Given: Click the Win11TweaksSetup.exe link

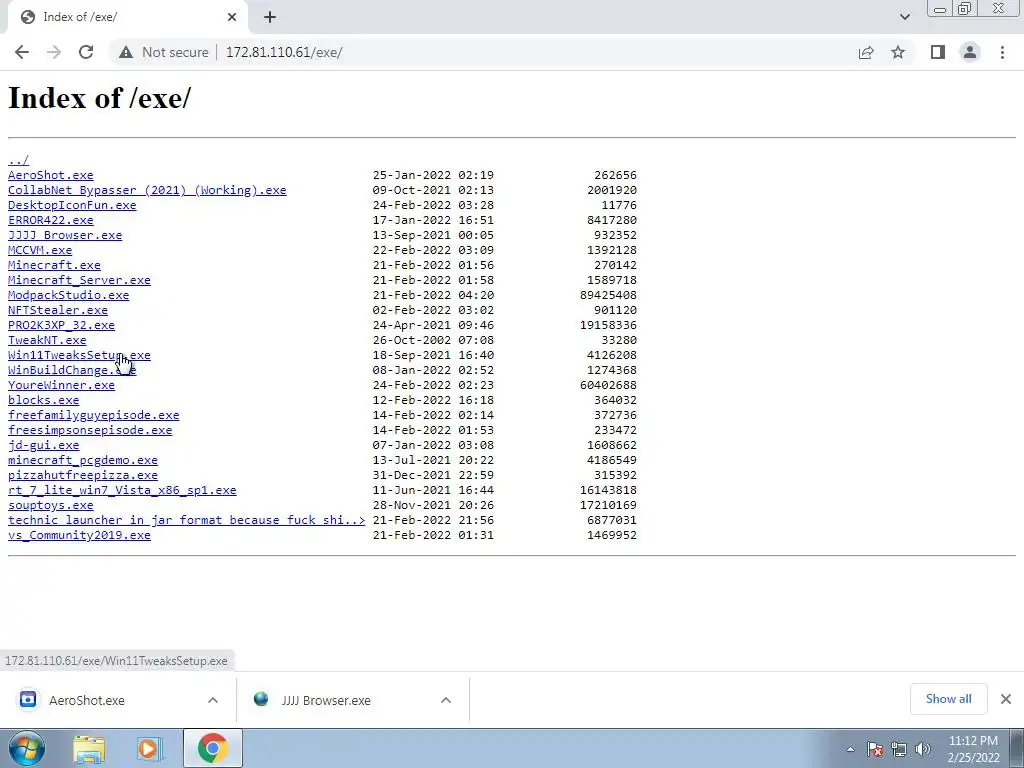Looking at the screenshot, I should [79, 355].
